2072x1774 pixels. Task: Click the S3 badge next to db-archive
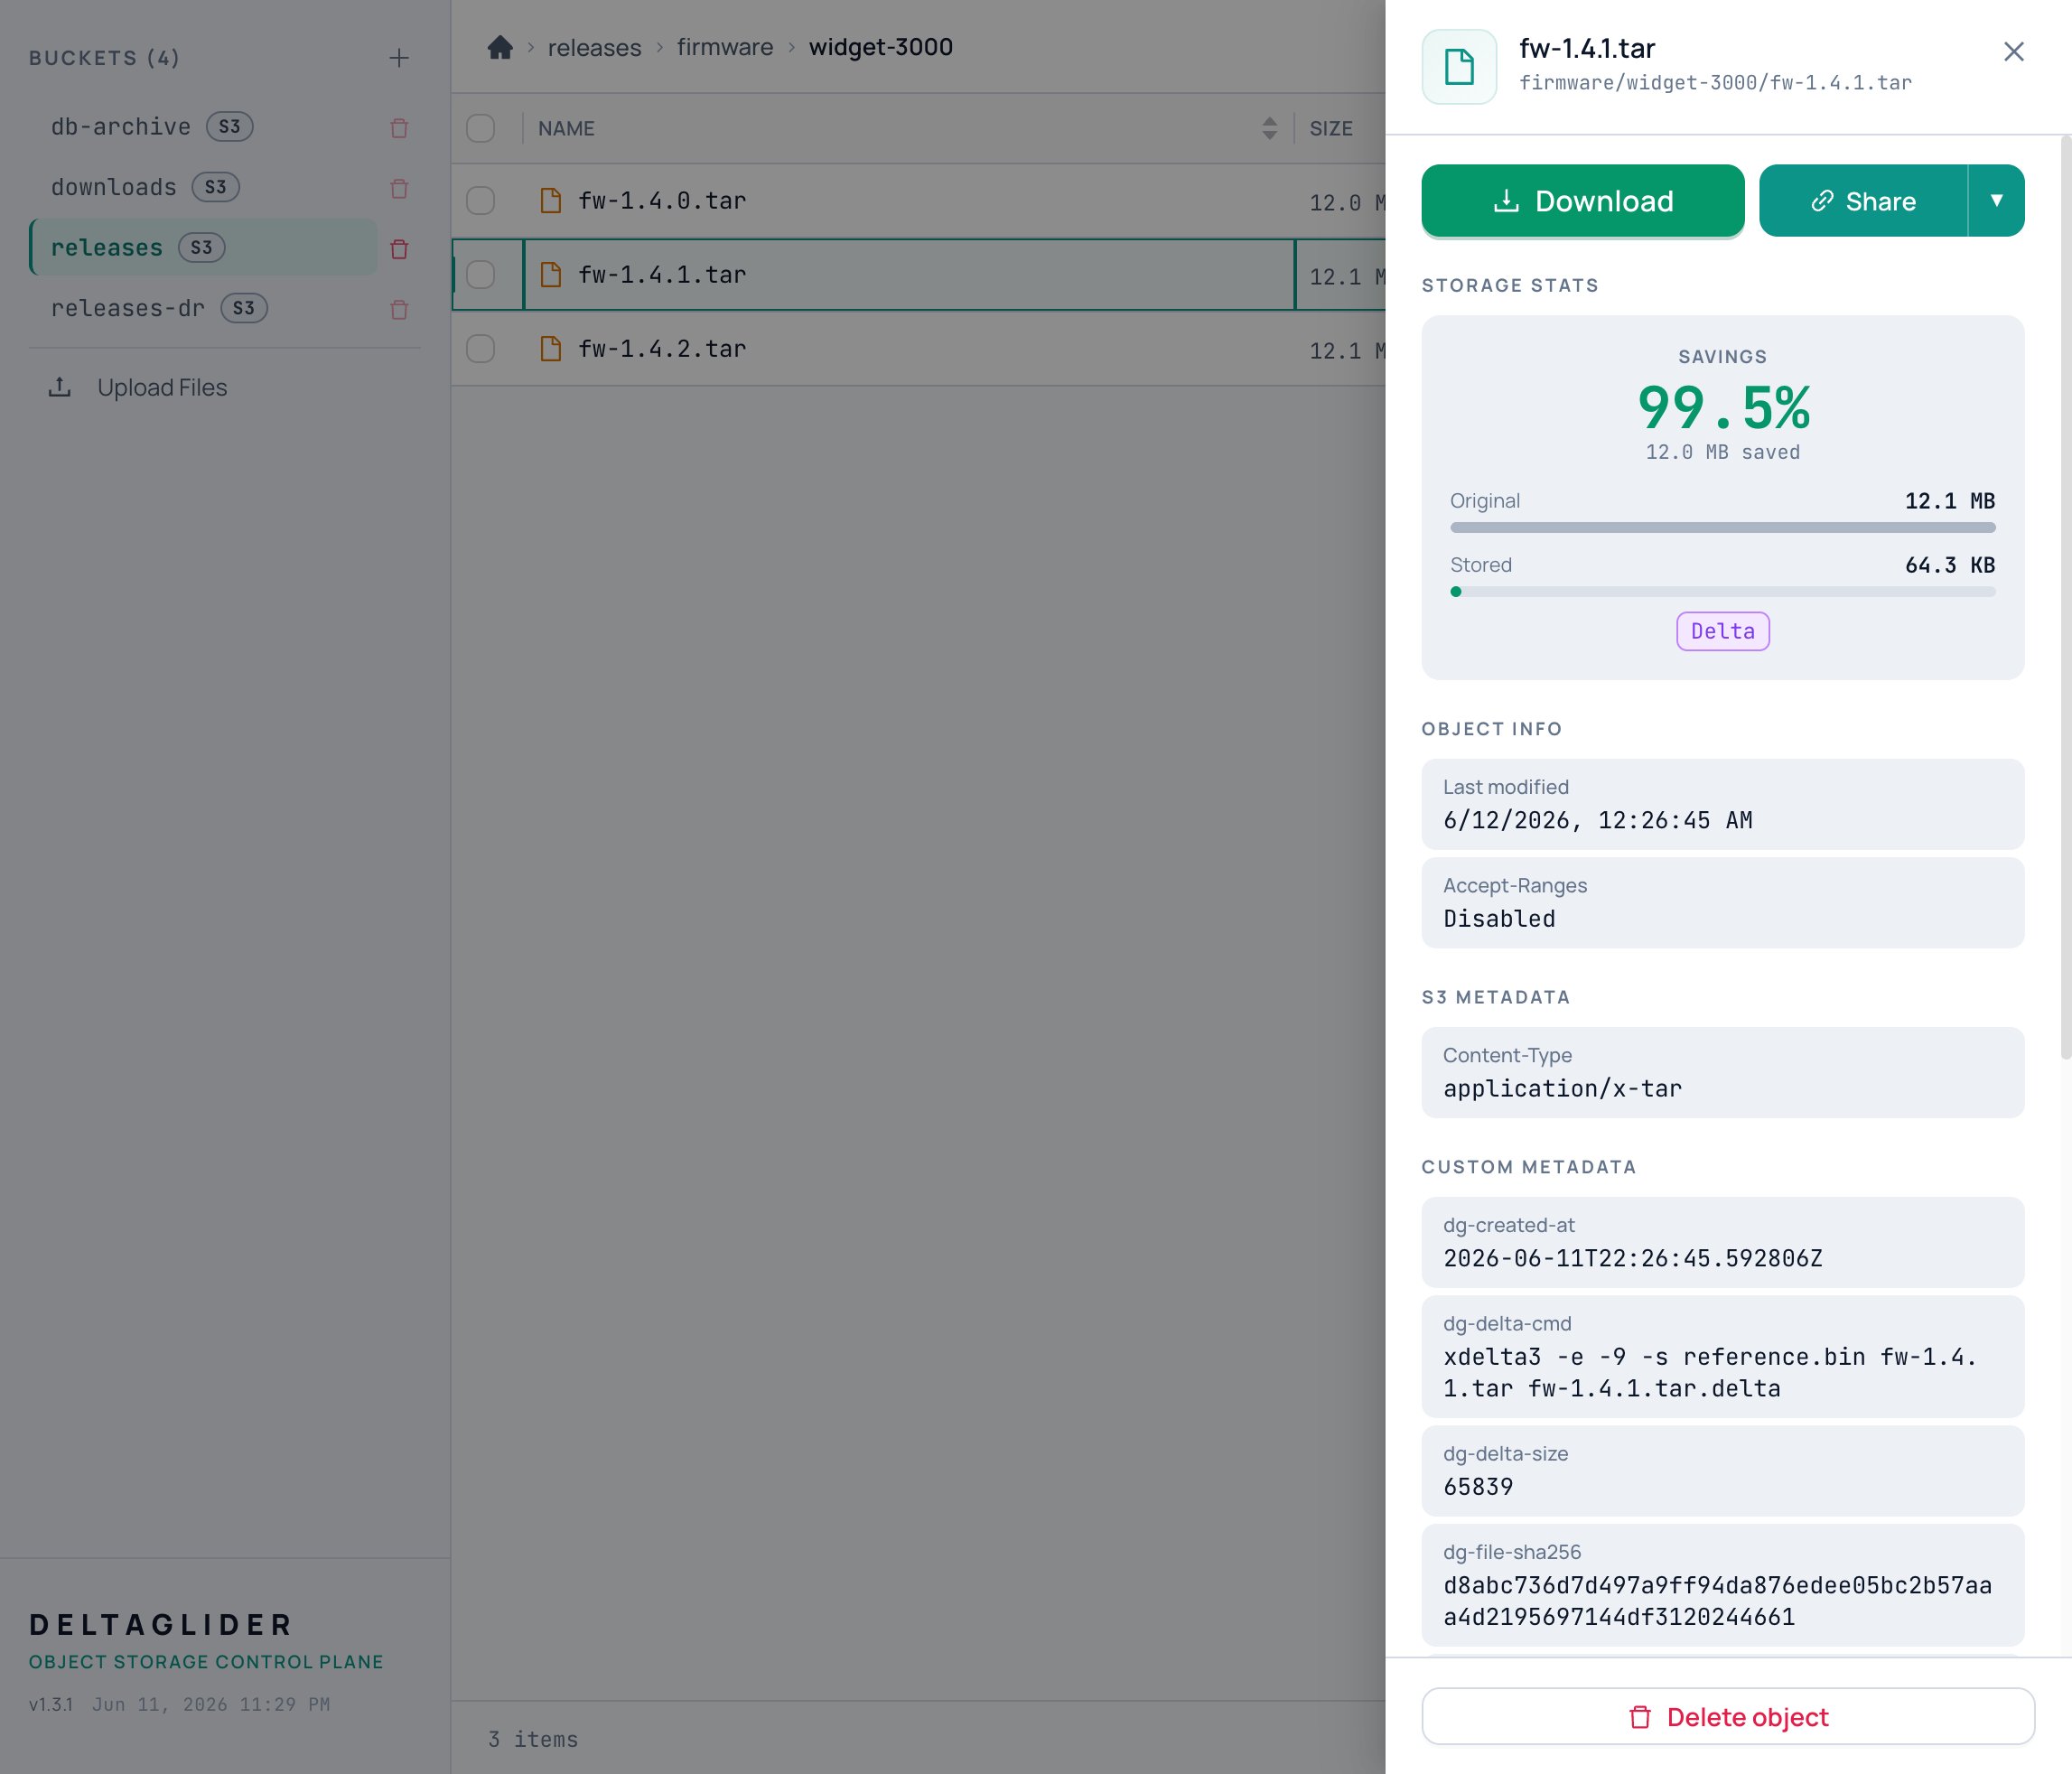(x=229, y=127)
